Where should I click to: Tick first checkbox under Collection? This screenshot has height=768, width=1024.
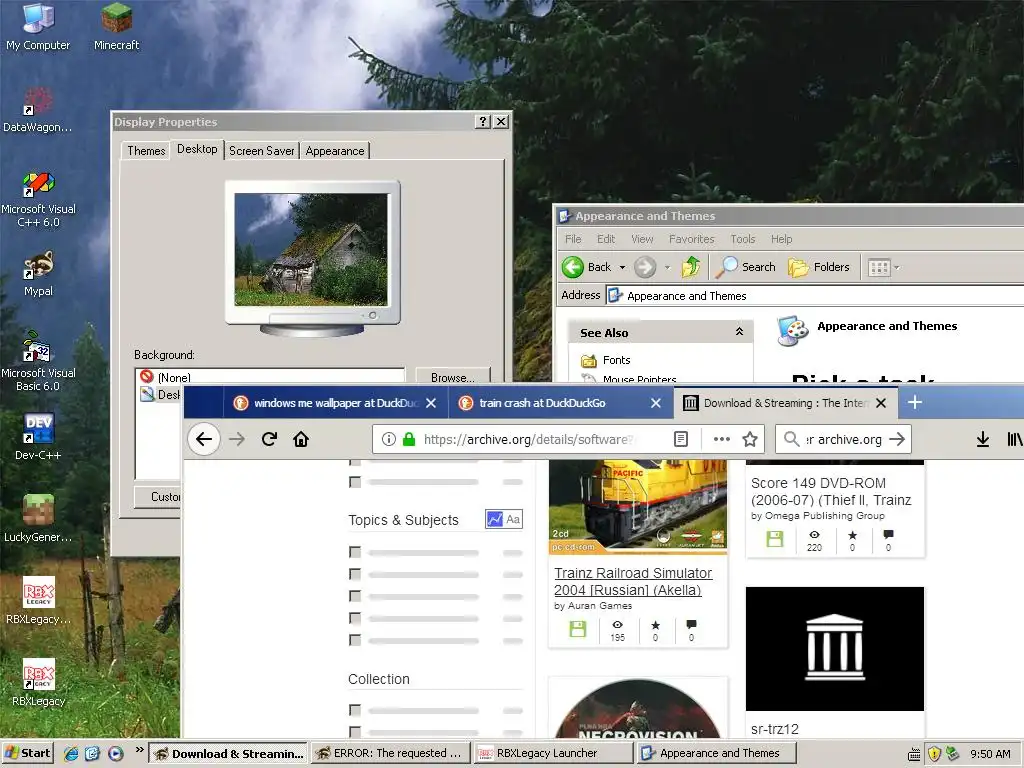coord(355,710)
